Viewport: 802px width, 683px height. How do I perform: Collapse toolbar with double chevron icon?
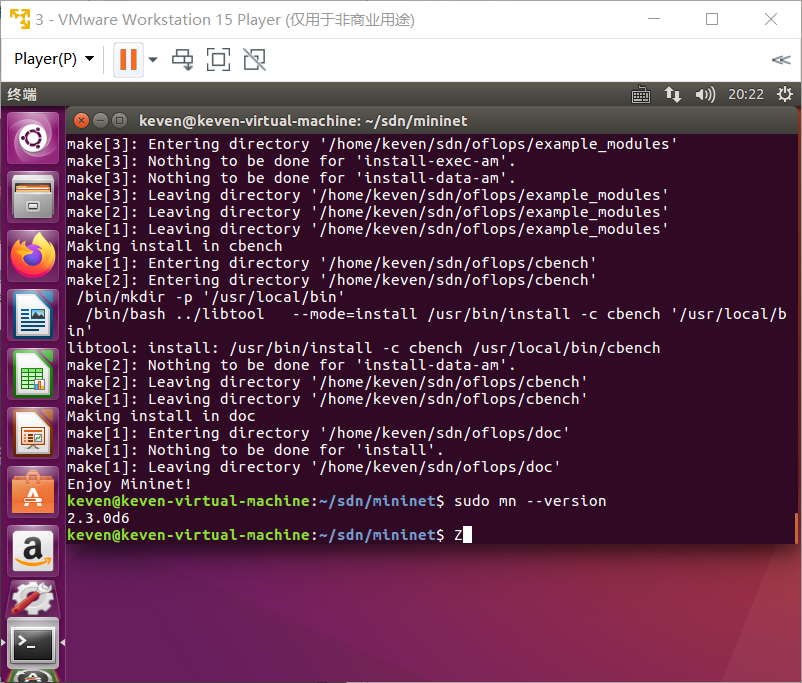point(781,60)
